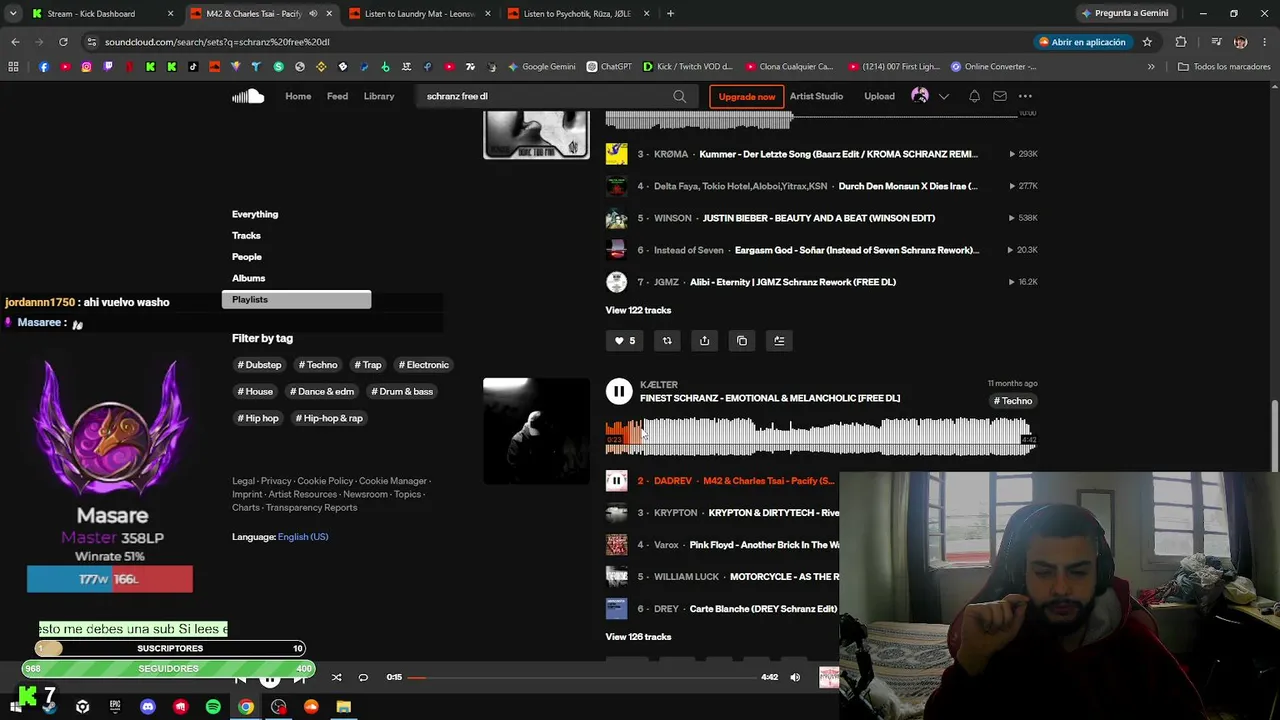Open a new browser tab
Viewport: 1280px width, 720px height.
tap(670, 14)
